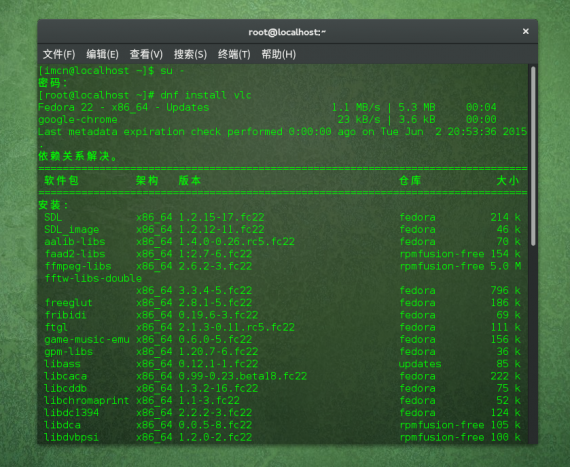Click the 'dnf install vlc' command text
The image size is (570, 467).
coord(206,95)
